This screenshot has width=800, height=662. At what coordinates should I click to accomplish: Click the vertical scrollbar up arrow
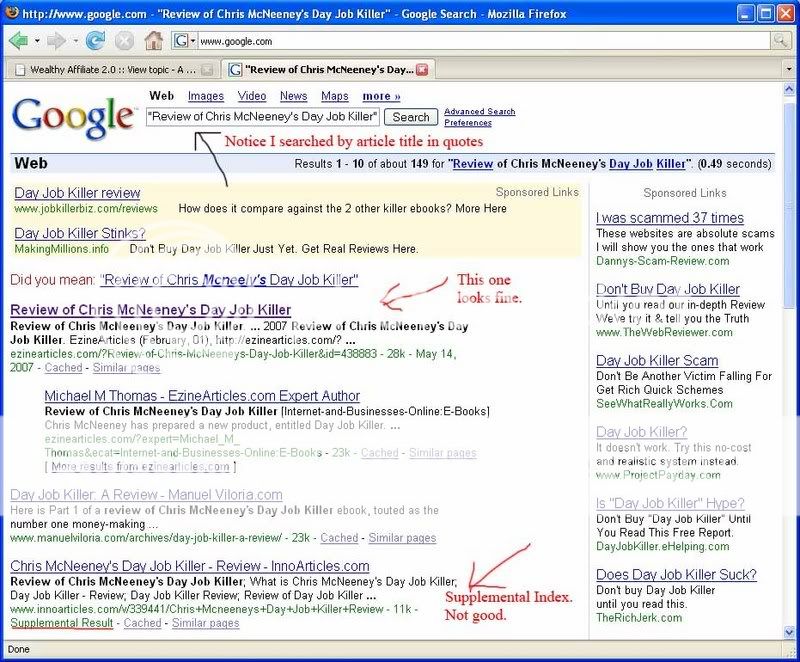pyautogui.click(x=789, y=89)
